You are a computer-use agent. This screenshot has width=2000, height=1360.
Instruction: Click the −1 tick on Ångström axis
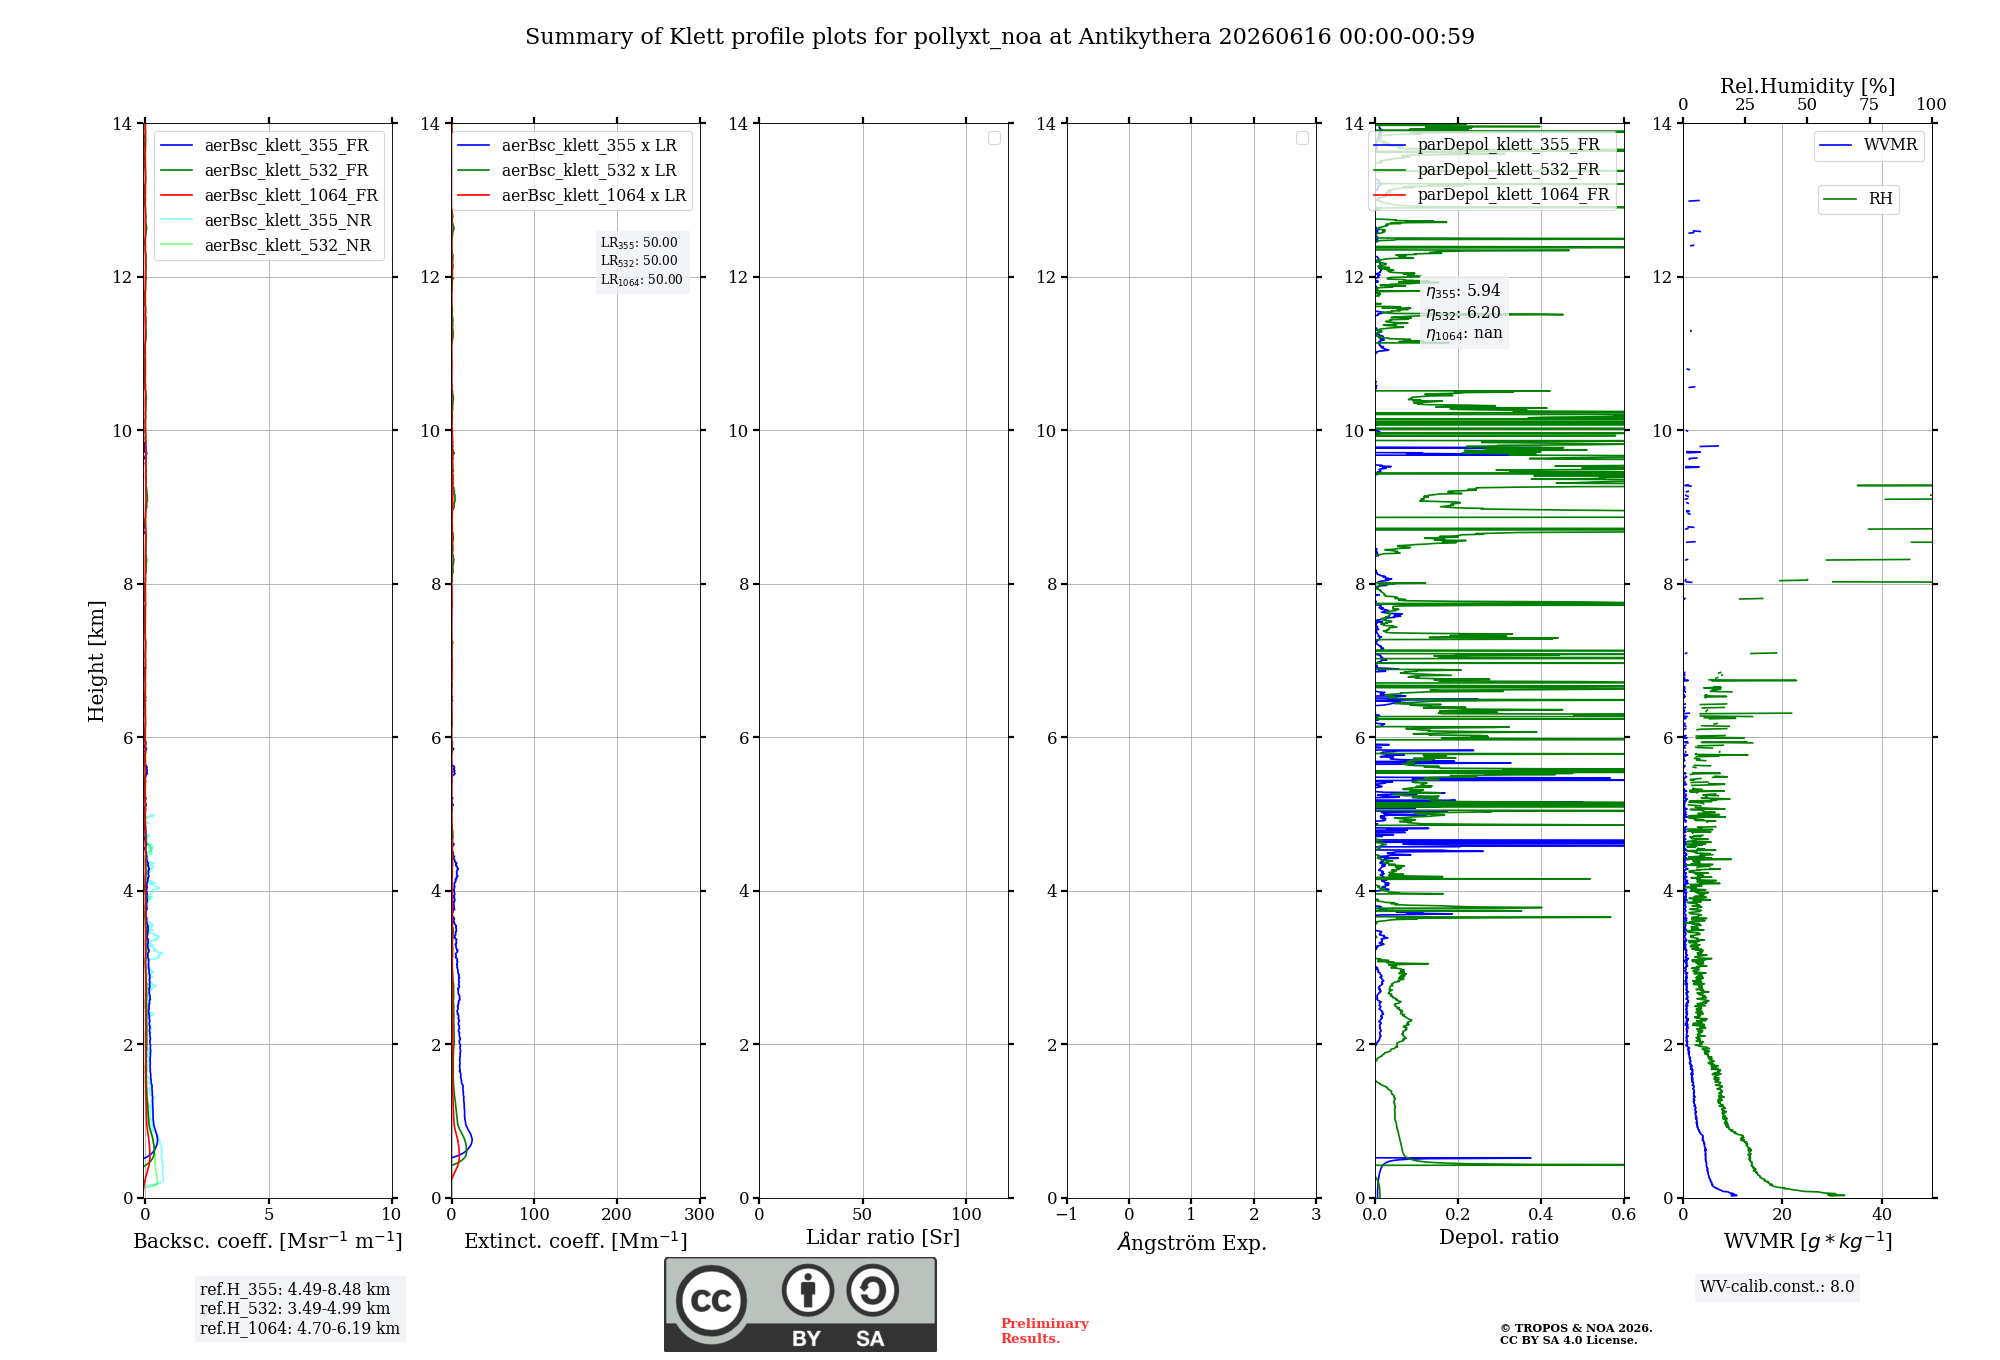[x=1066, y=1215]
